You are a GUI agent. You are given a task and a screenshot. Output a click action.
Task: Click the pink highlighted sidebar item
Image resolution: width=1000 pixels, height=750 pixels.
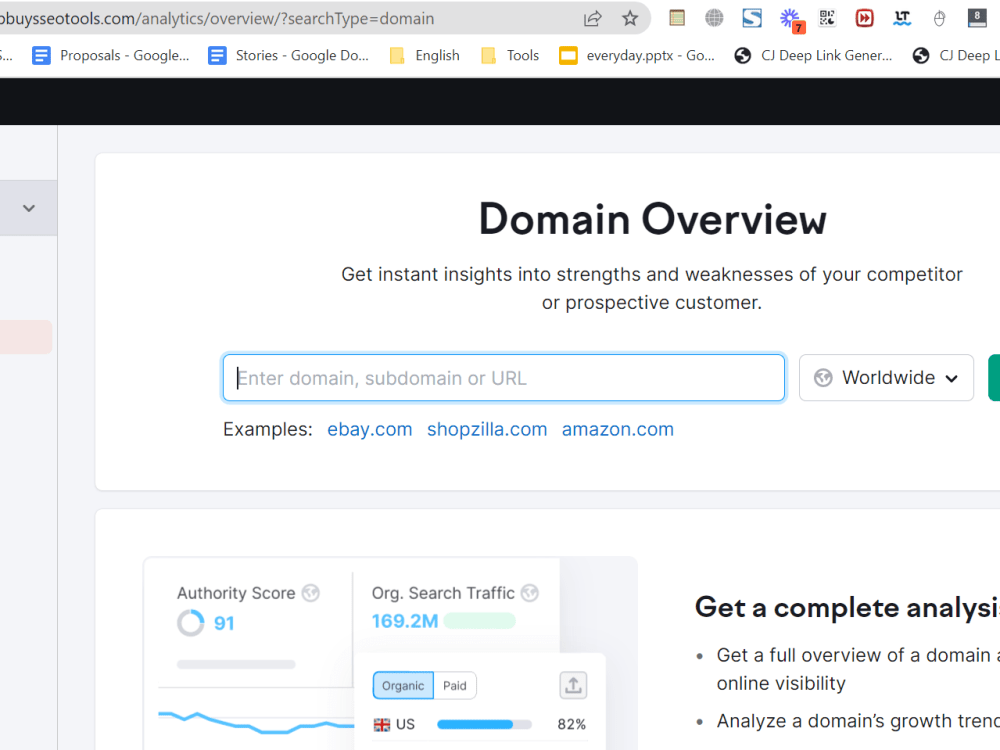(26, 337)
